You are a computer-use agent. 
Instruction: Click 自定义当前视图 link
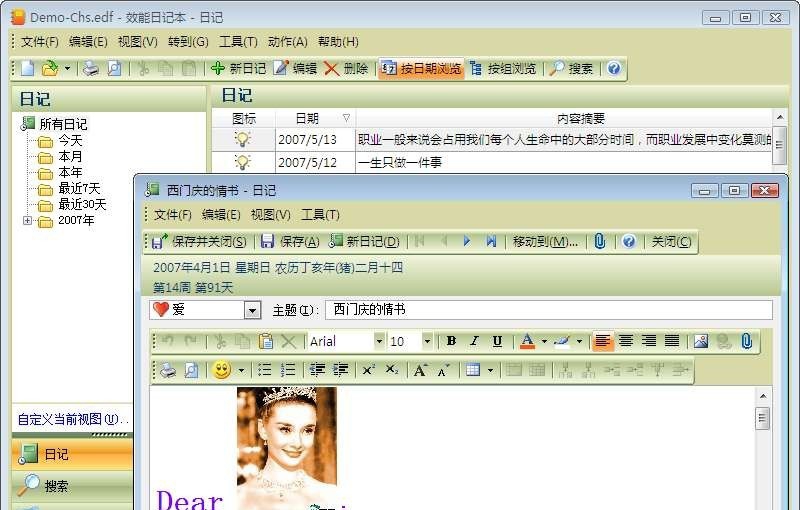(72, 419)
